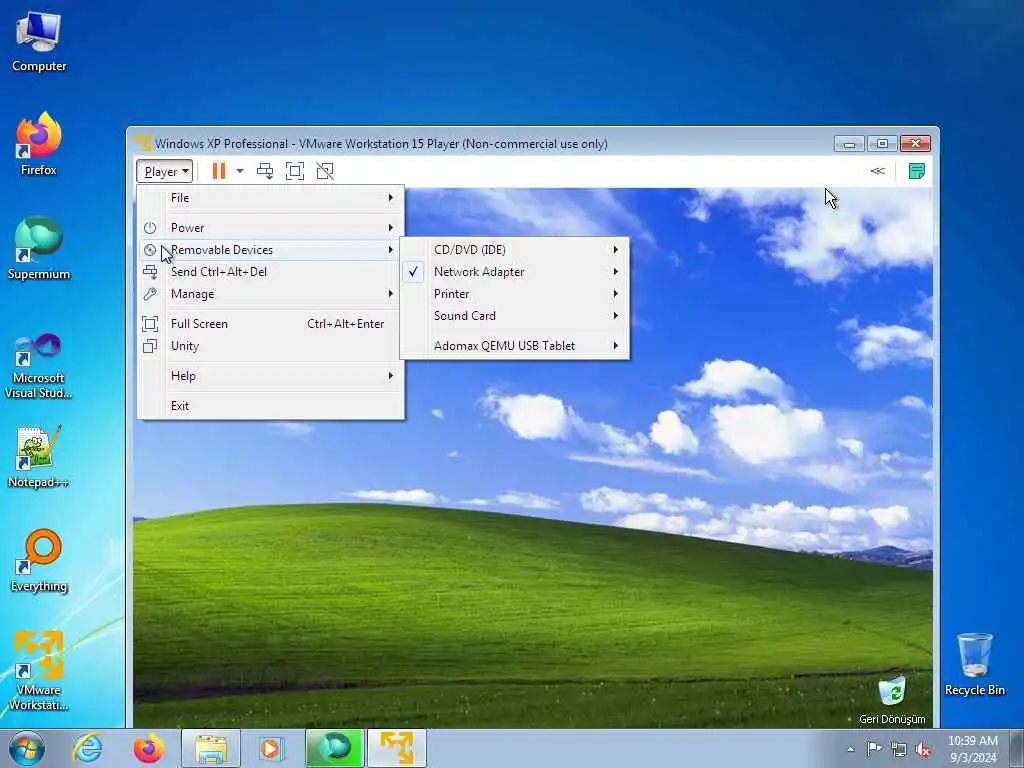Show hidden tray icons arrow
The height and width of the screenshot is (768, 1024).
(x=850, y=749)
